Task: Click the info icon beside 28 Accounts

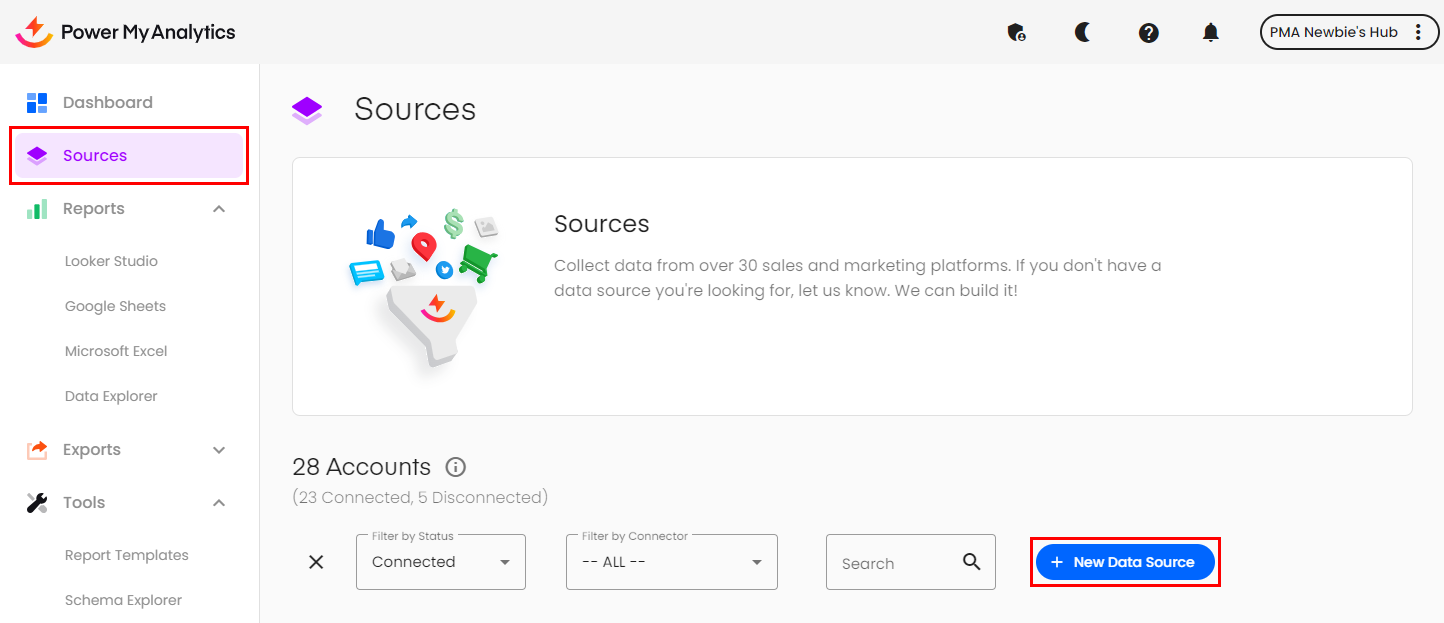Action: coord(455,467)
